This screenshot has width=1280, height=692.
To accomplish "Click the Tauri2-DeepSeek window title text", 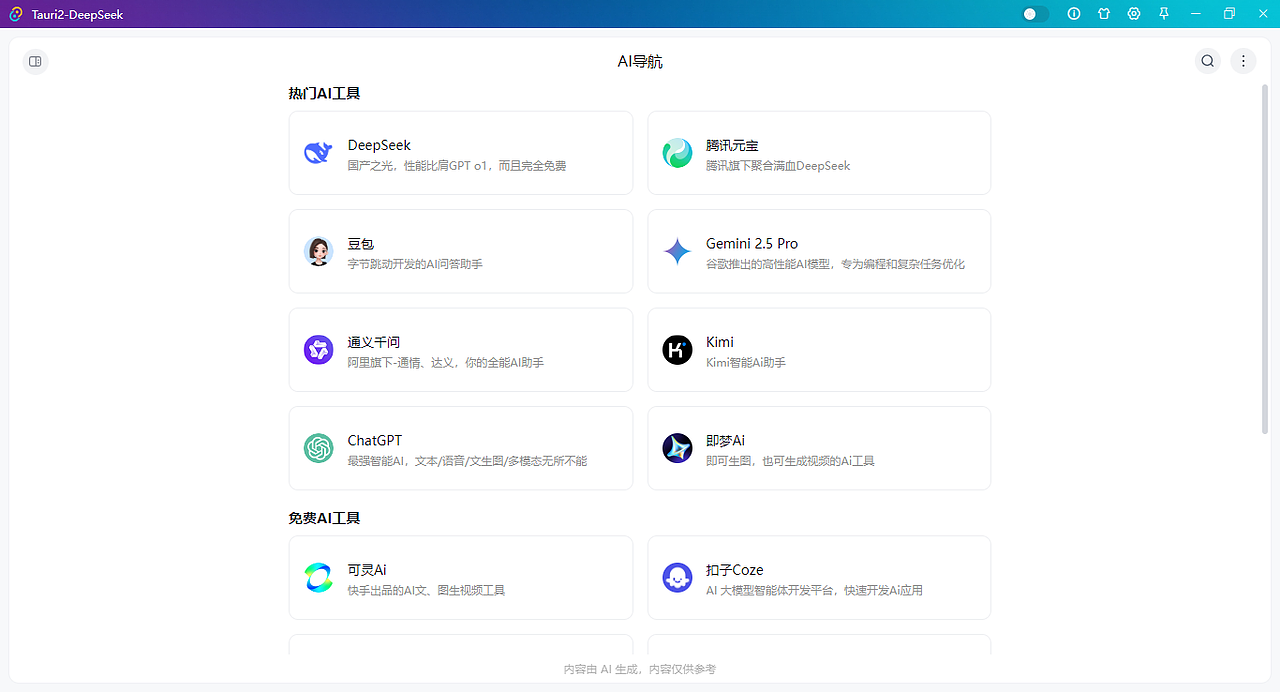I will 77,14.
